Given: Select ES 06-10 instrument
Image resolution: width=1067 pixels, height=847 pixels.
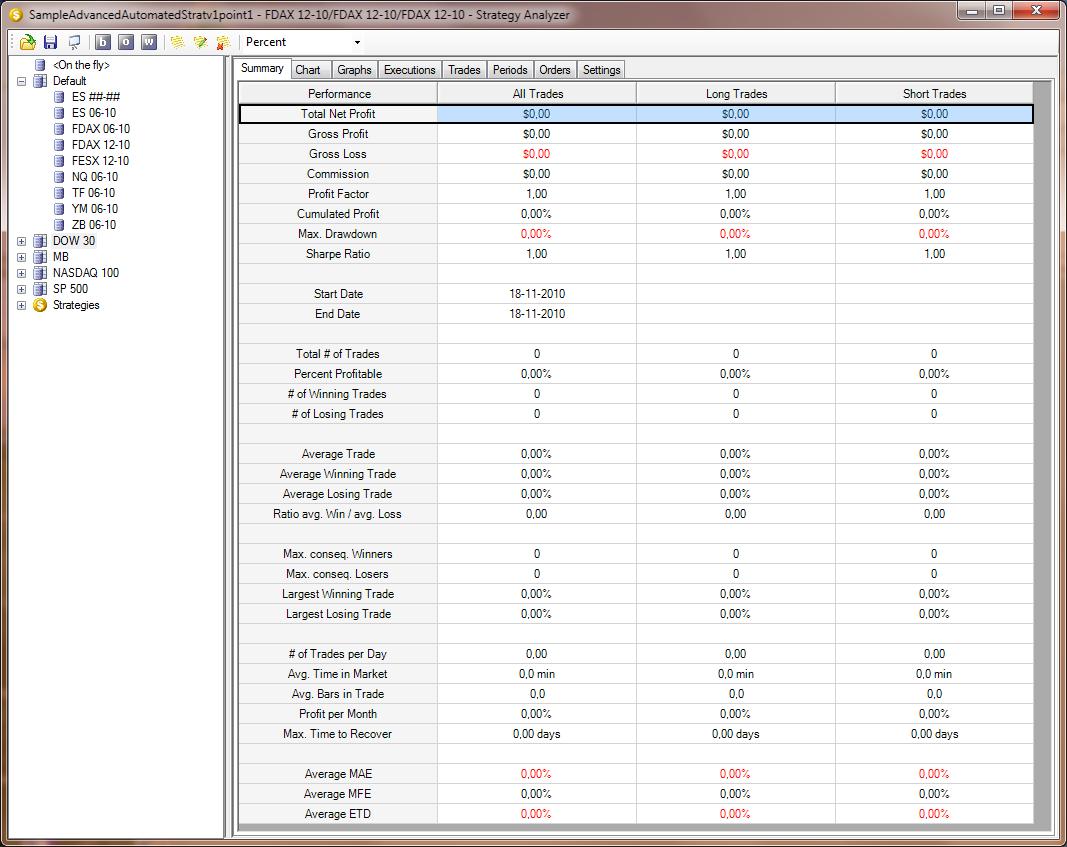Looking at the screenshot, I should coord(94,113).
